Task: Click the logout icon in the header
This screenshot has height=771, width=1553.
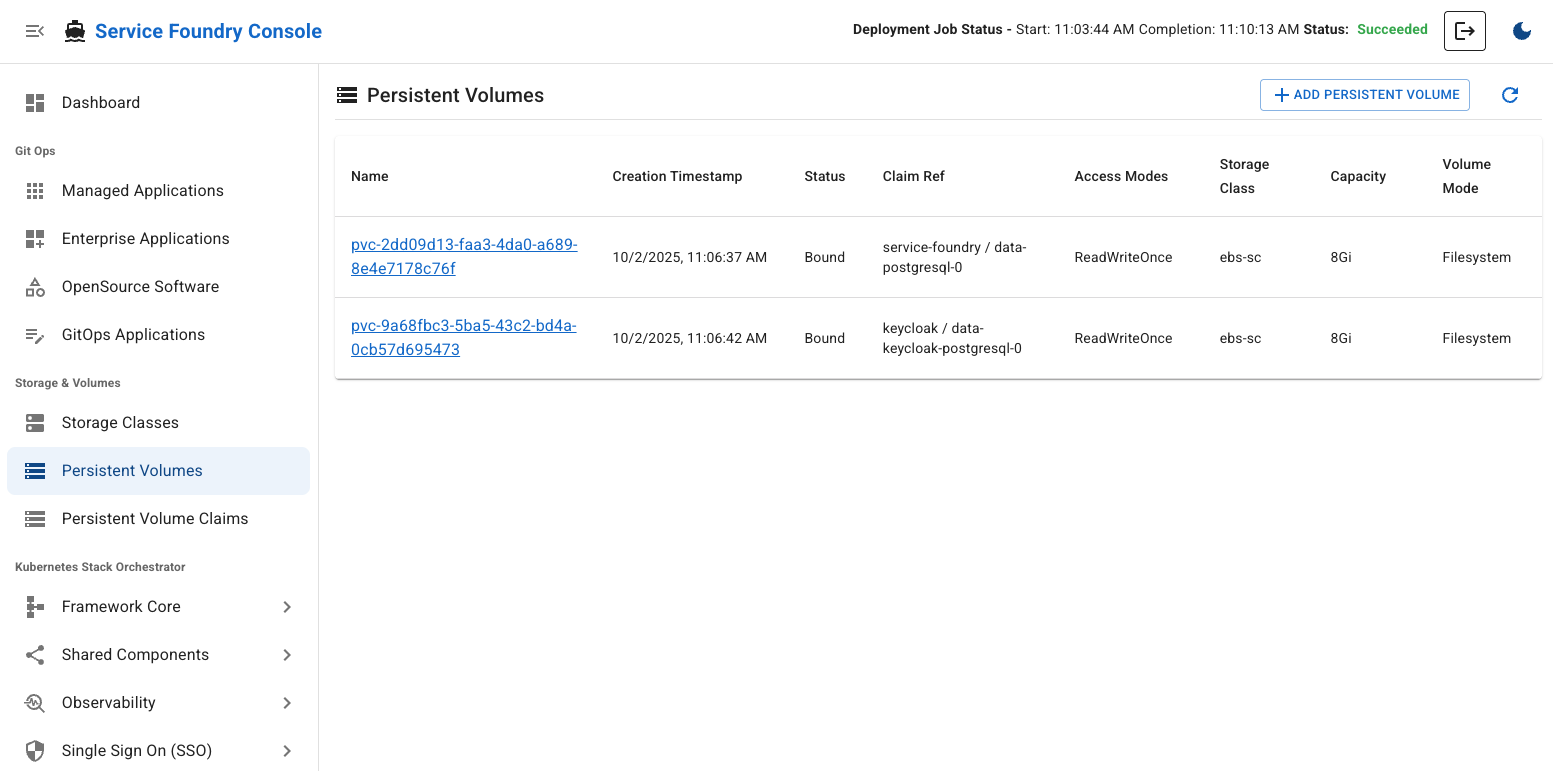Action: coord(1464,31)
